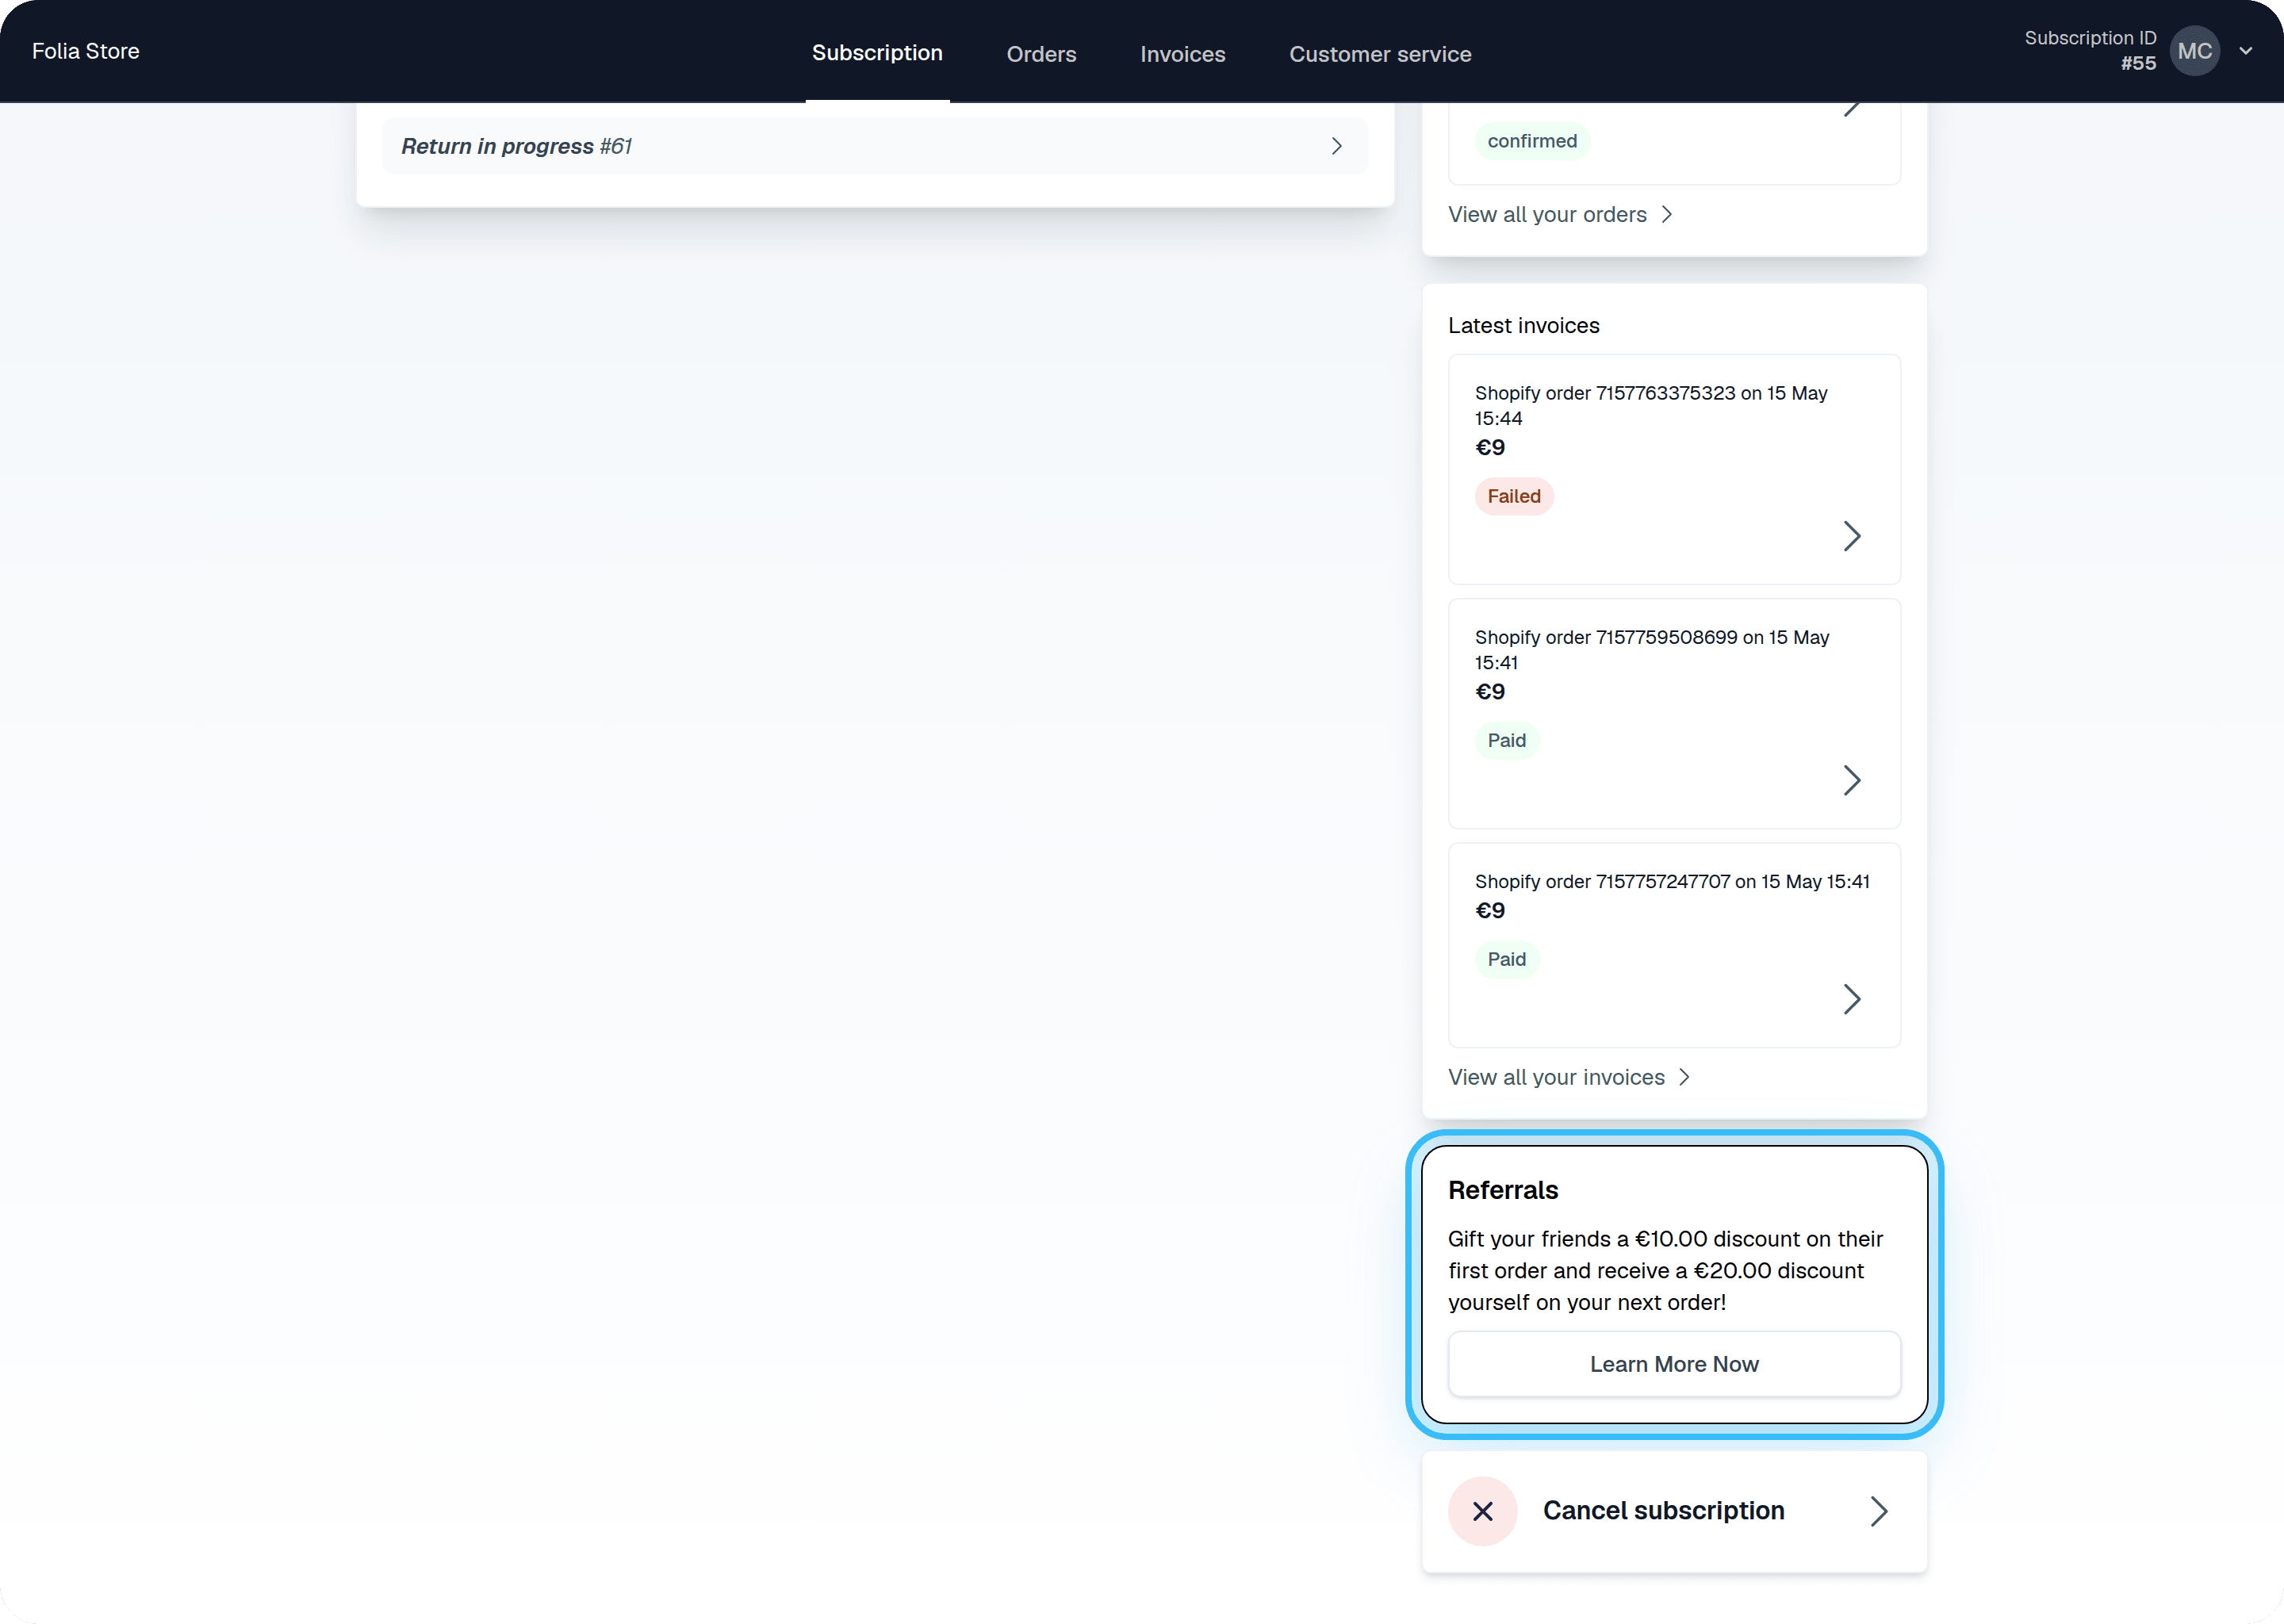The width and height of the screenshot is (2284, 1624).
Task: Click the Cancel subscription row
Action: (1674, 1511)
